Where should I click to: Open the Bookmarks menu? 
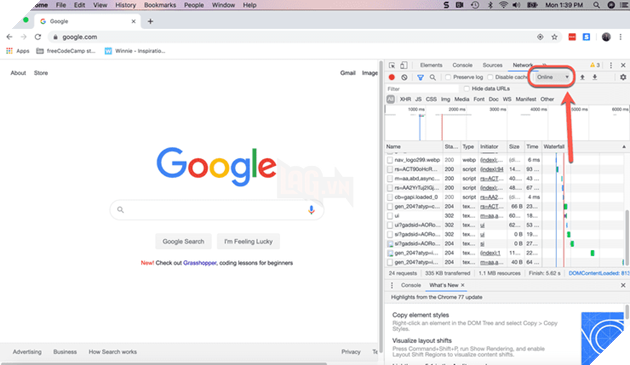[x=160, y=5]
